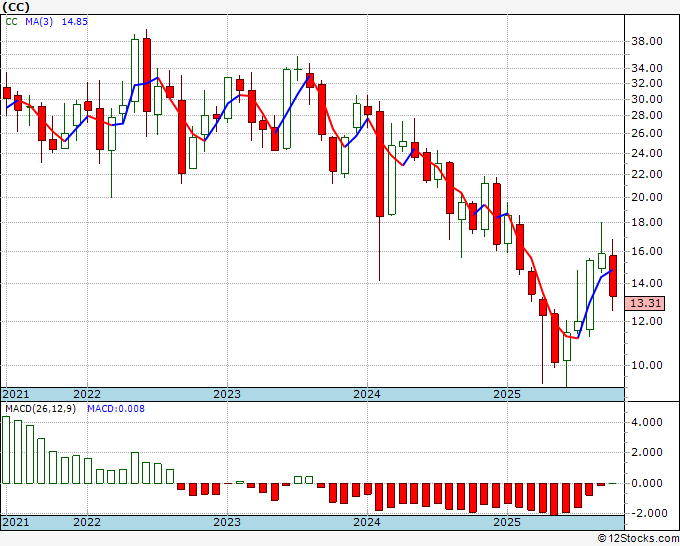Screen dimensions: 680x546
Task: Click the 18.00 price axis label
Action: [x=646, y=222]
